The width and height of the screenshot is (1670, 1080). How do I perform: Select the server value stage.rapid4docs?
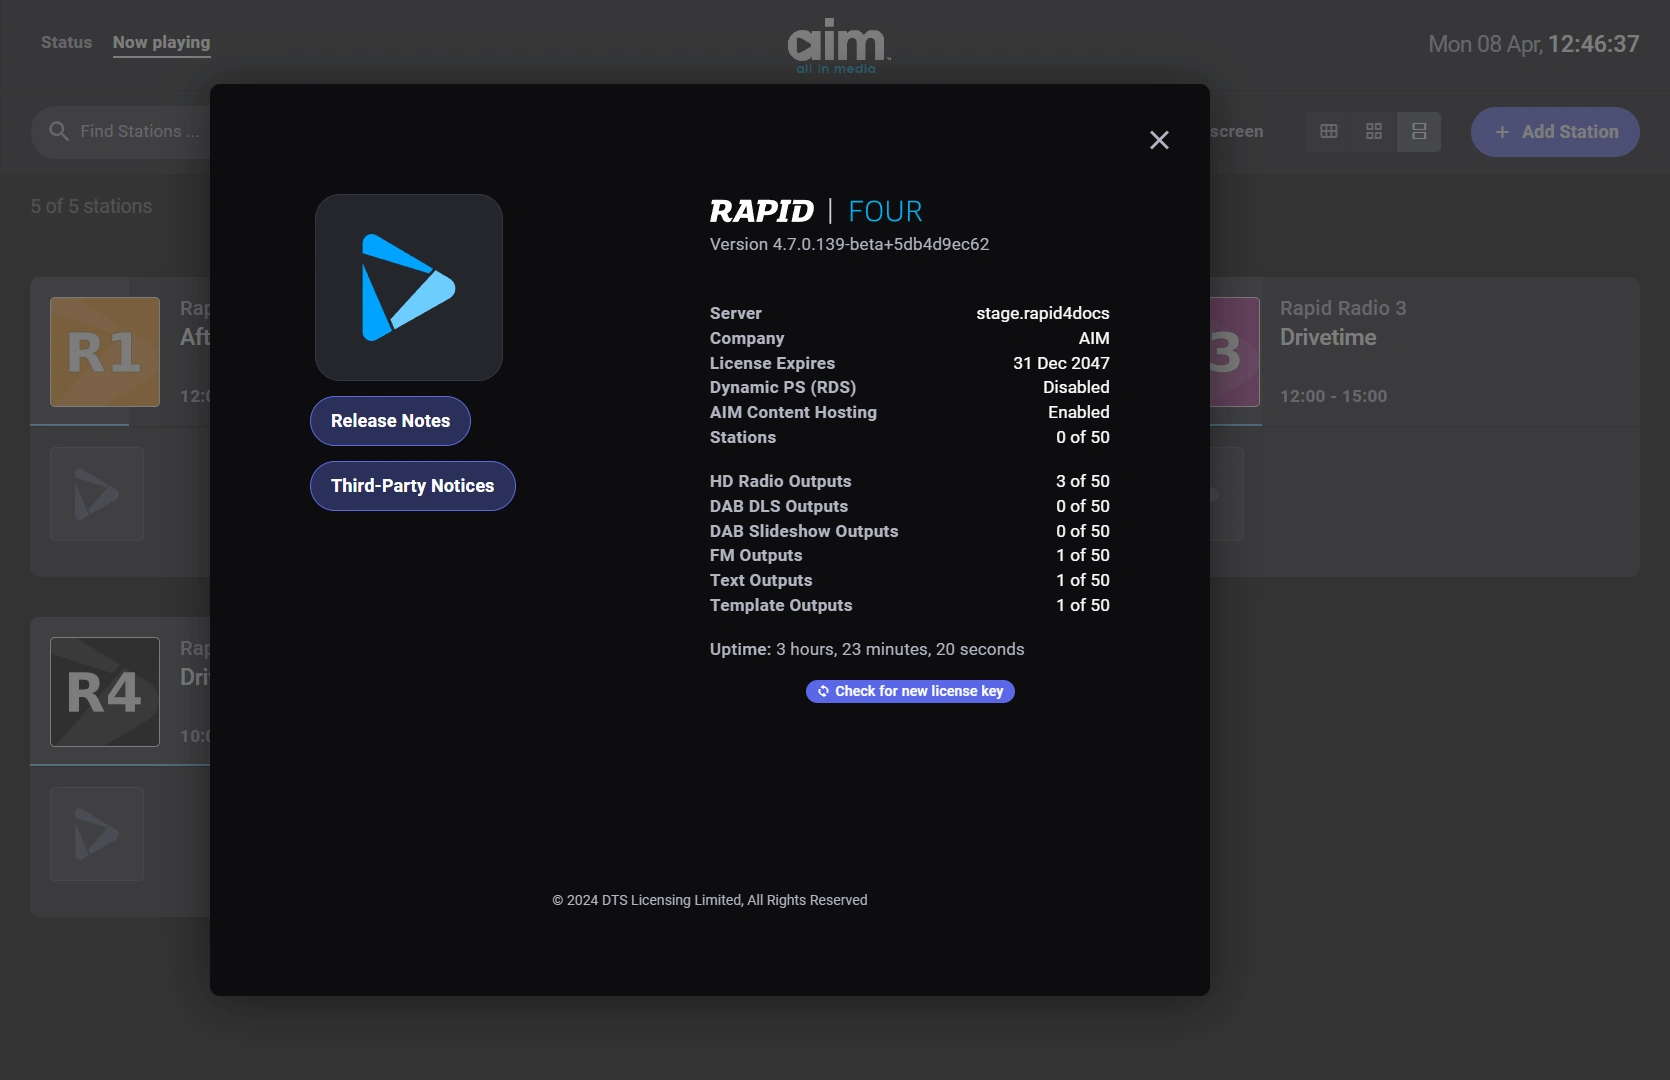(1043, 313)
